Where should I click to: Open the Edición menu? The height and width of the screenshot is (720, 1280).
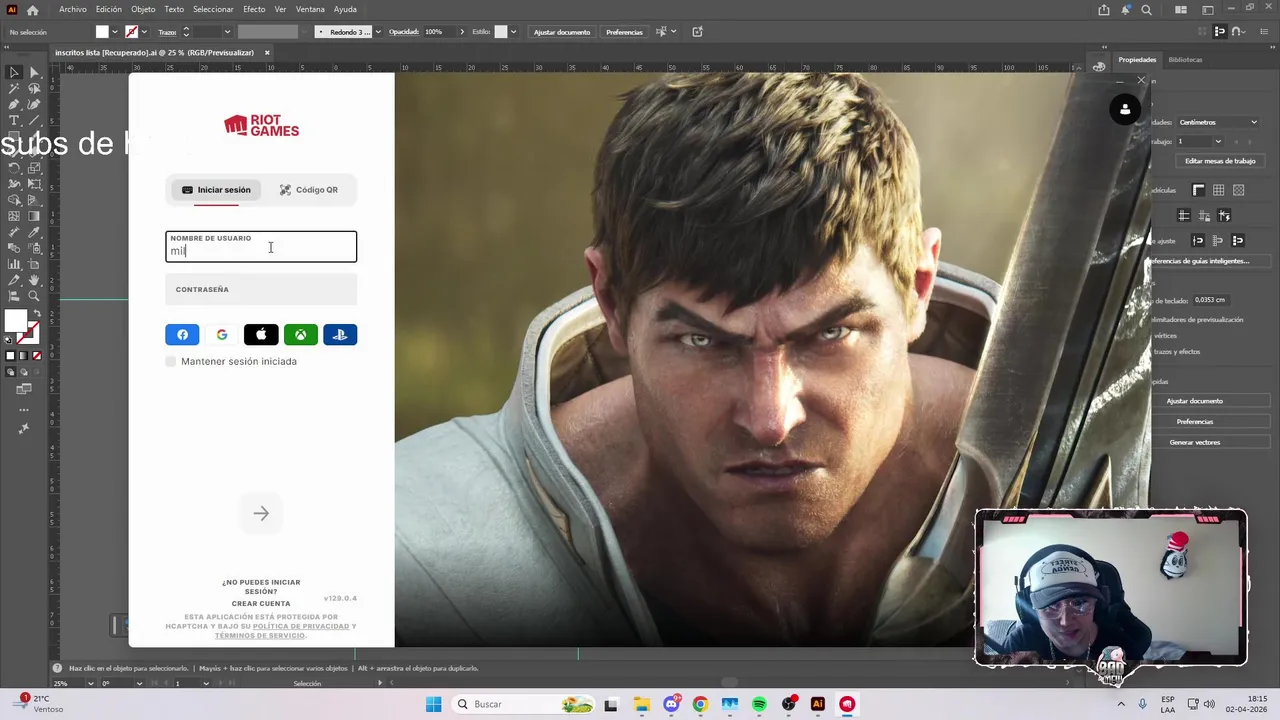[x=109, y=9]
